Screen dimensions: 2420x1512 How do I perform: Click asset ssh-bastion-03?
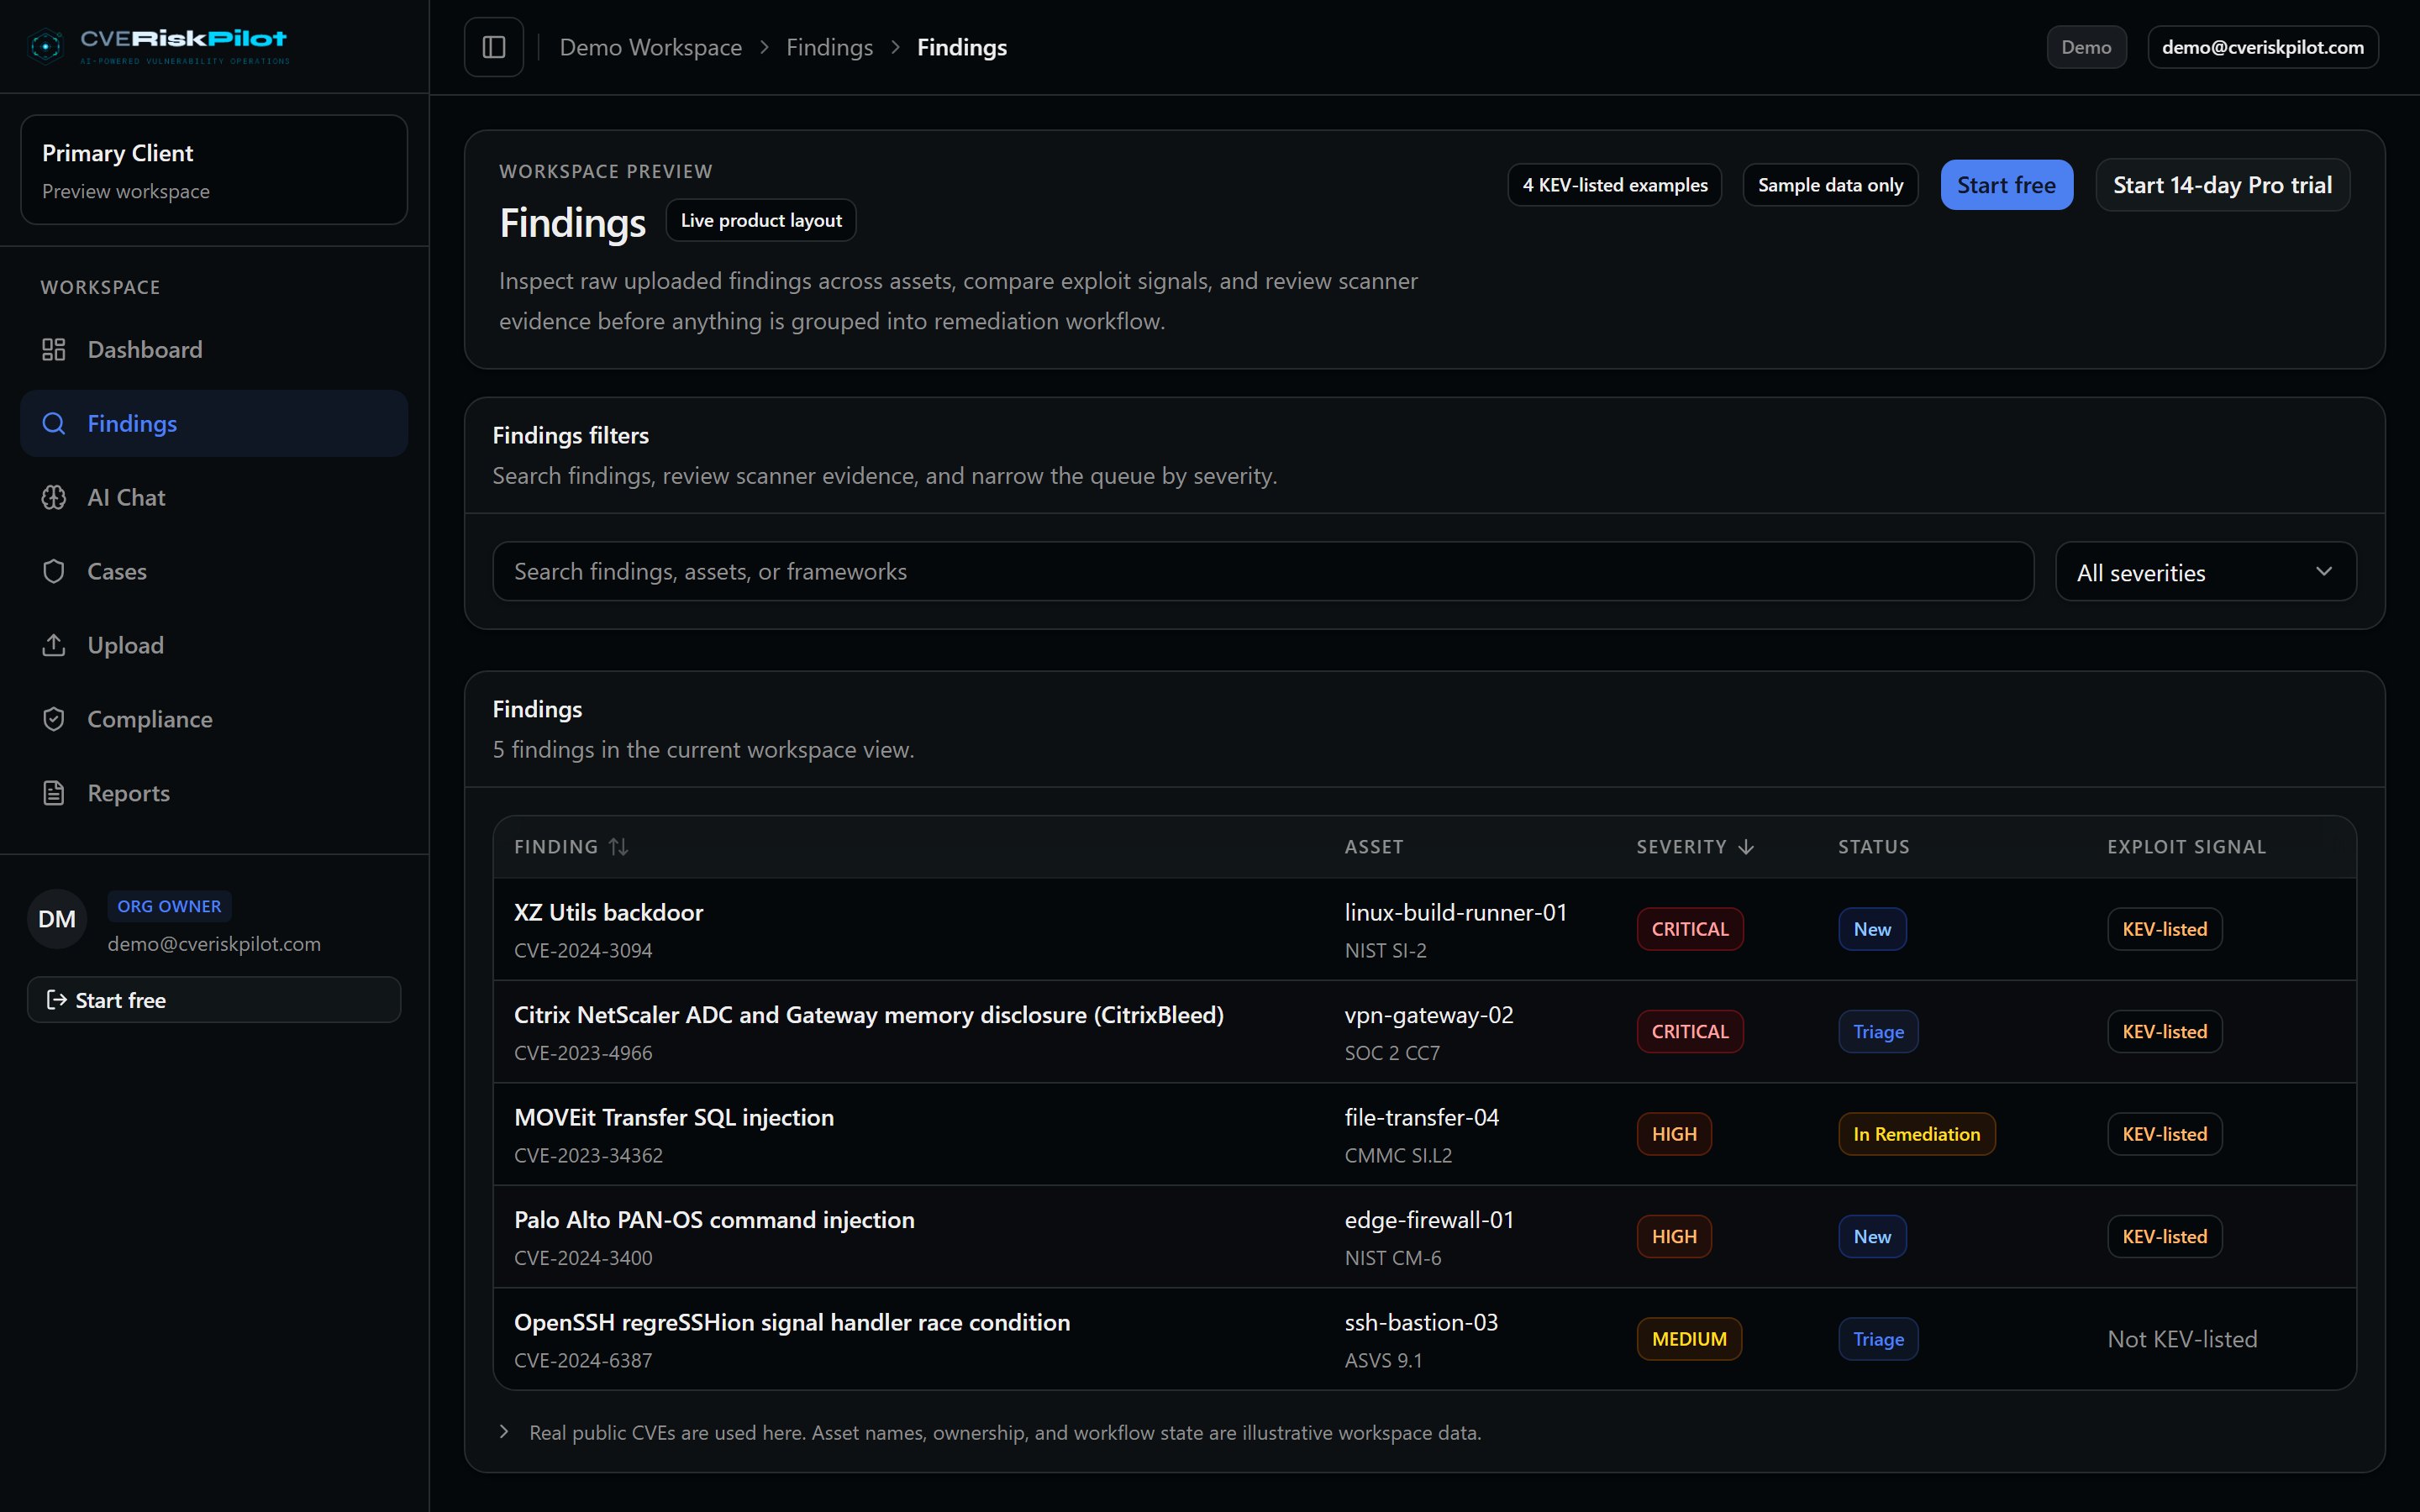click(1421, 1322)
